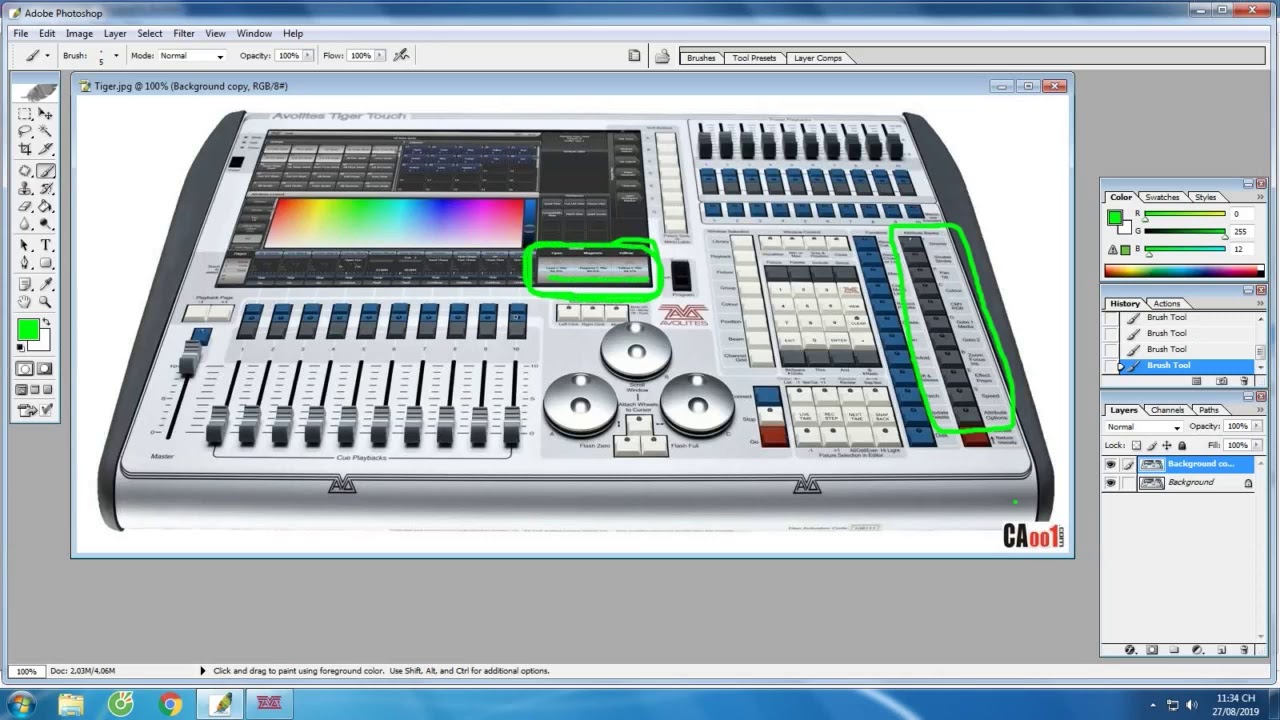Create new snapshot in History panel
Screen dimensions: 1280x720
tap(1222, 381)
